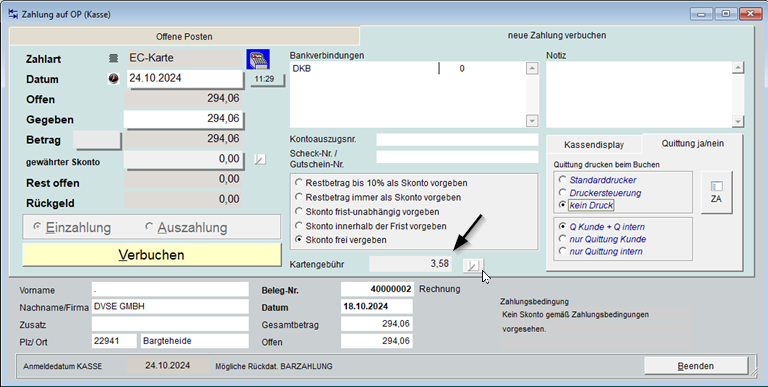Click the Plz field 22941
The height and width of the screenshot is (387, 768).
(x=114, y=341)
